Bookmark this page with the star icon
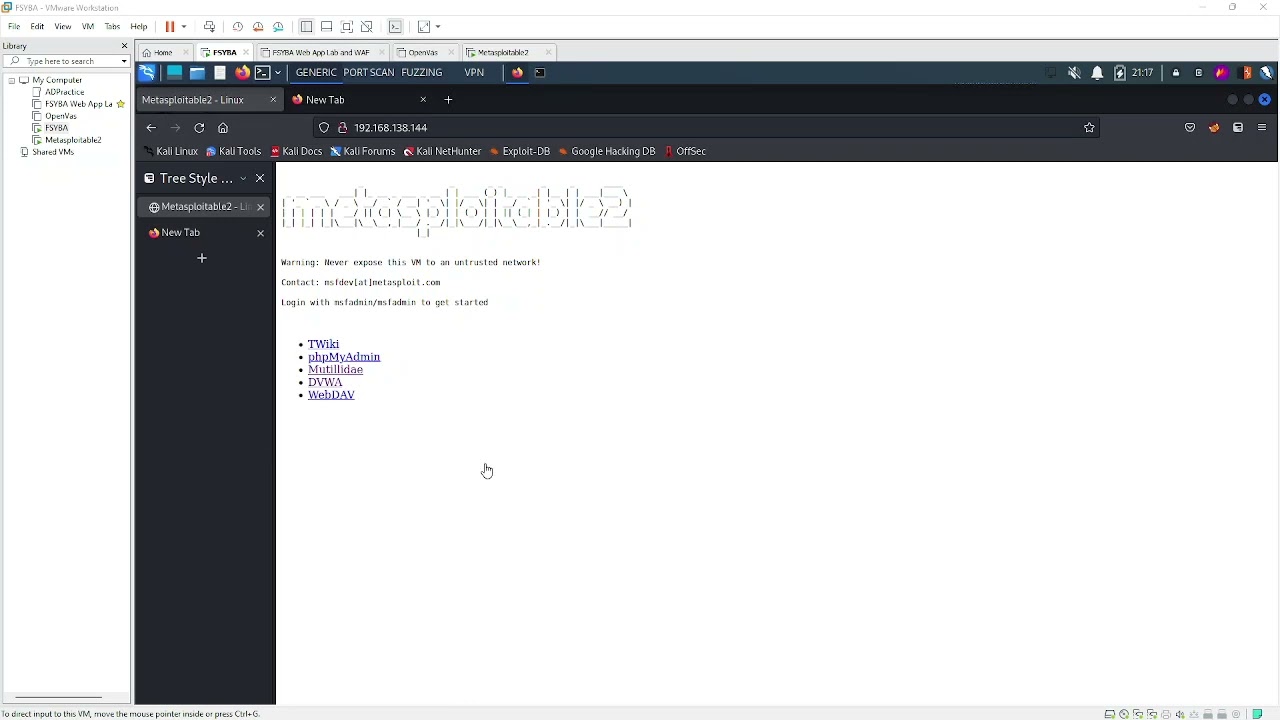 click(1089, 128)
